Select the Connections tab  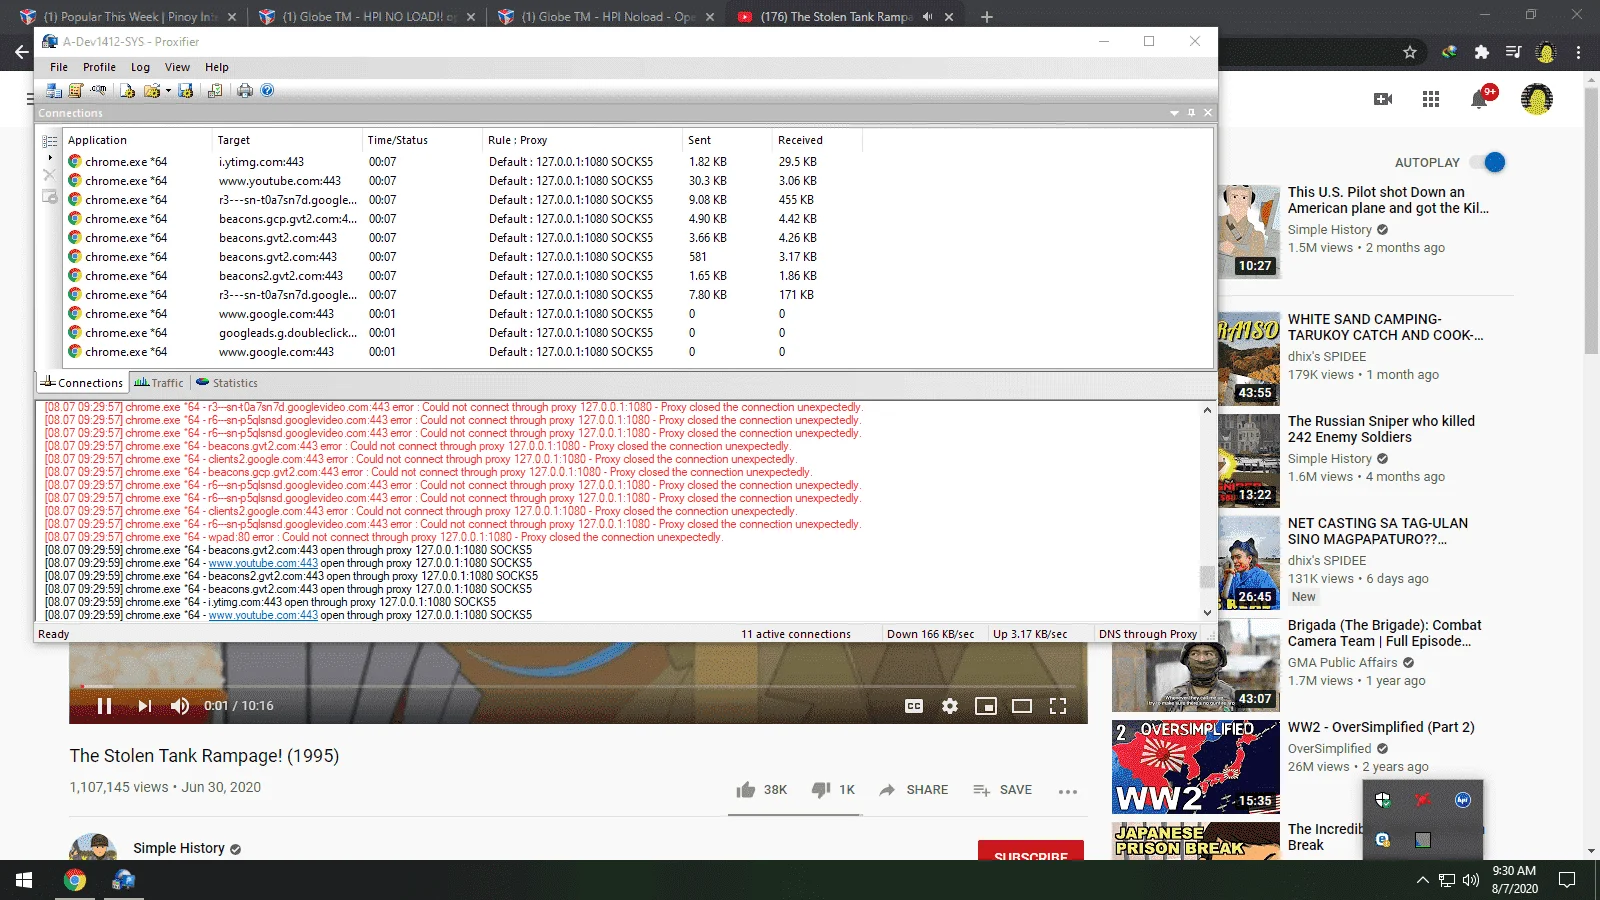[82, 383]
